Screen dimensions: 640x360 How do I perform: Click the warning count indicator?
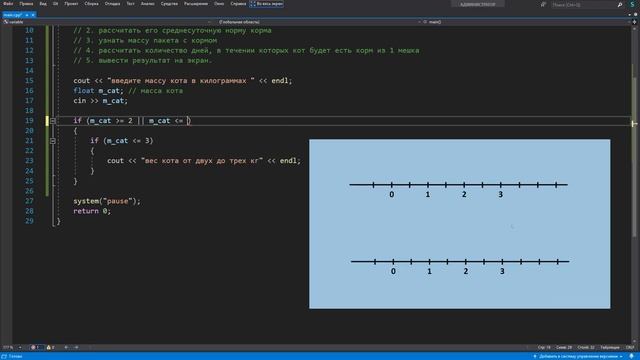[x=50, y=347]
